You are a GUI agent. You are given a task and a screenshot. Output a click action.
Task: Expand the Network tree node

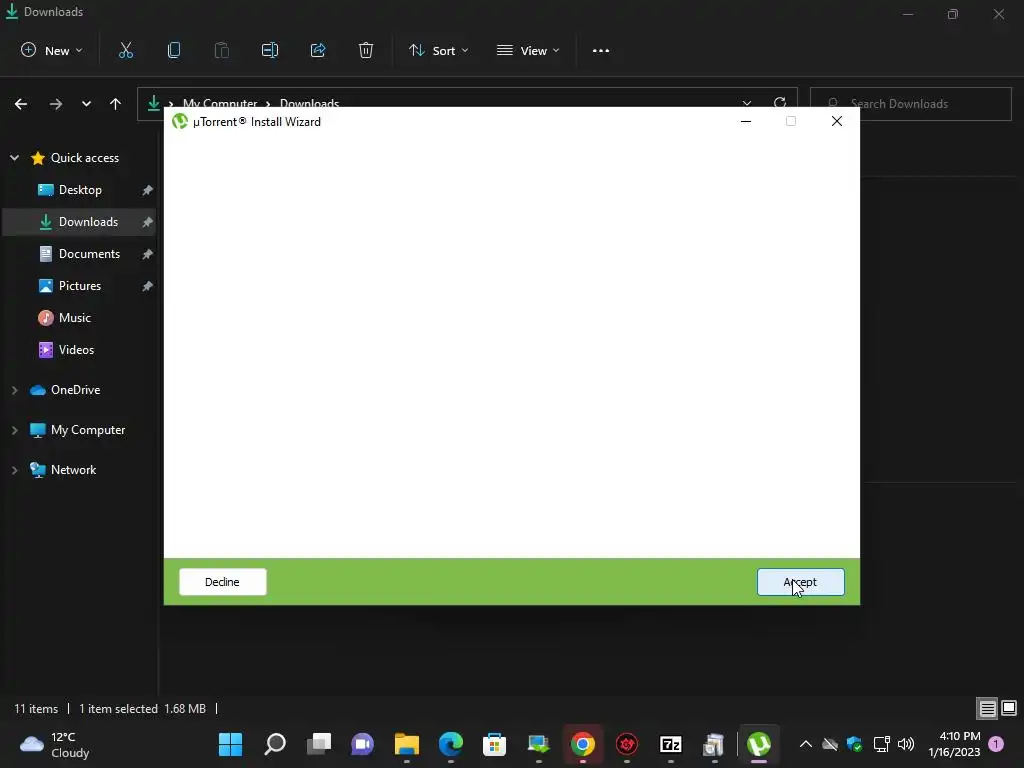14,470
